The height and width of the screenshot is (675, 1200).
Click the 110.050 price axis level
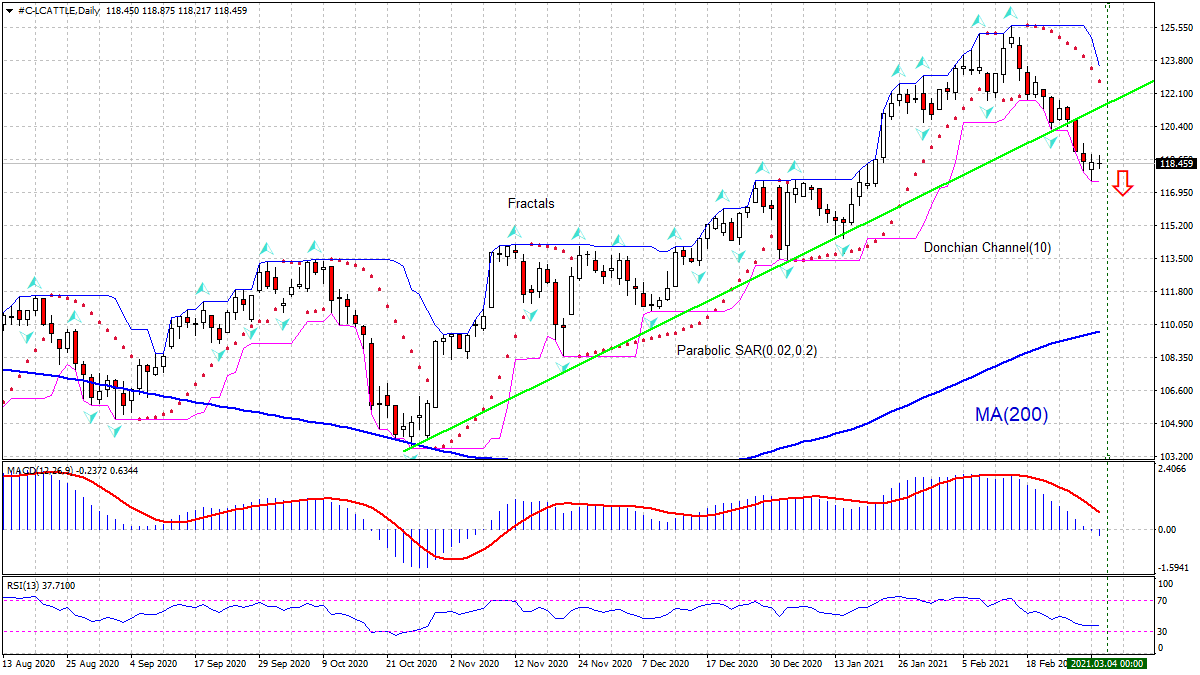click(x=1176, y=325)
